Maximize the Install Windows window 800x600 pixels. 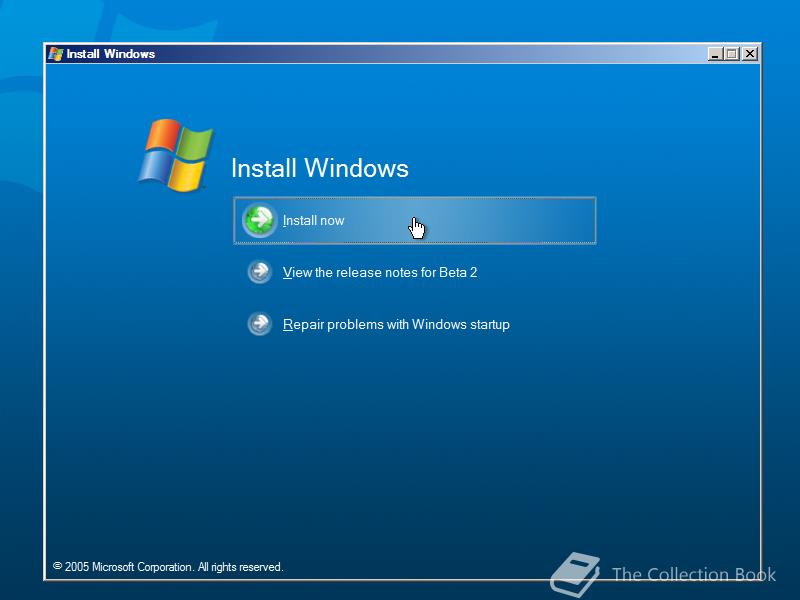coord(732,54)
